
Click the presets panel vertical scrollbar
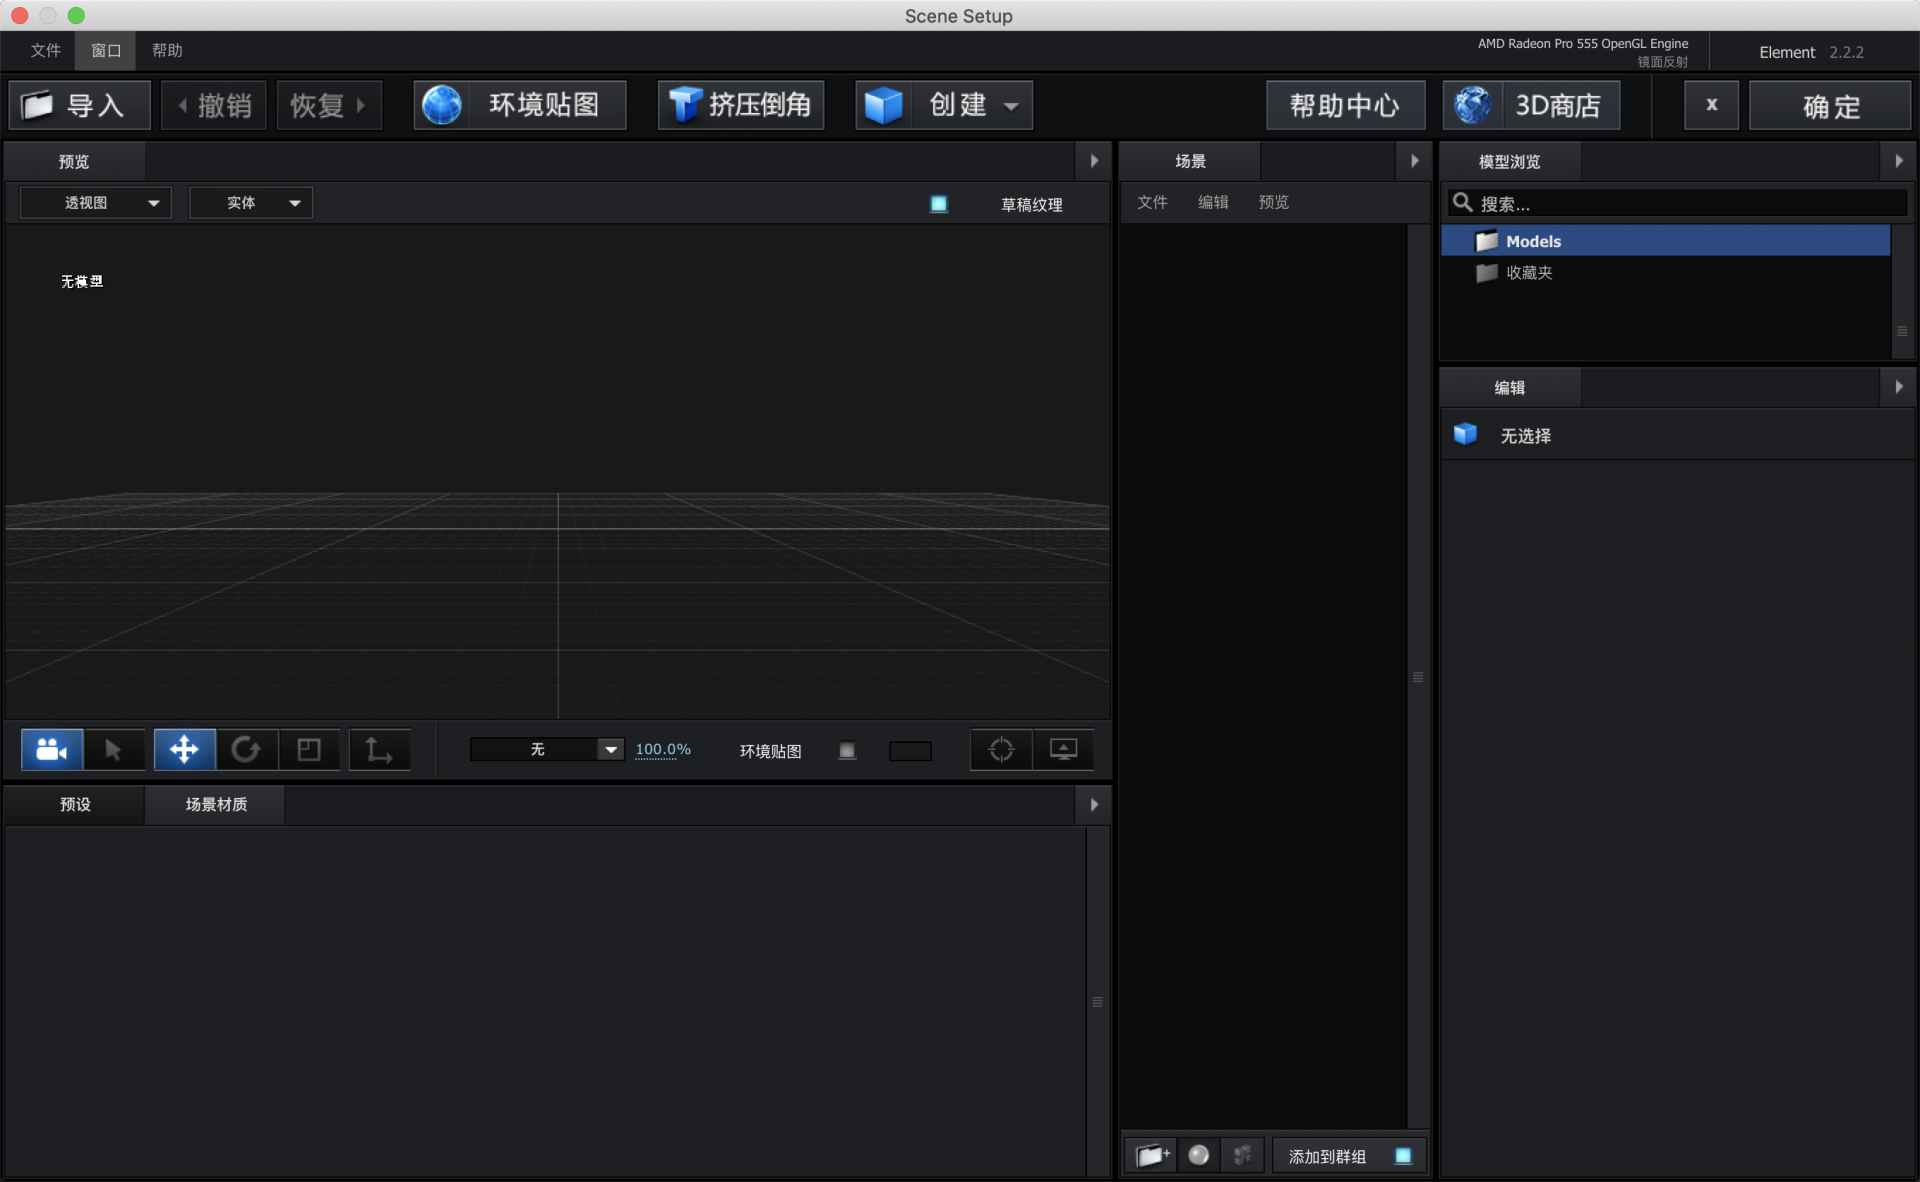[x=1097, y=1001]
